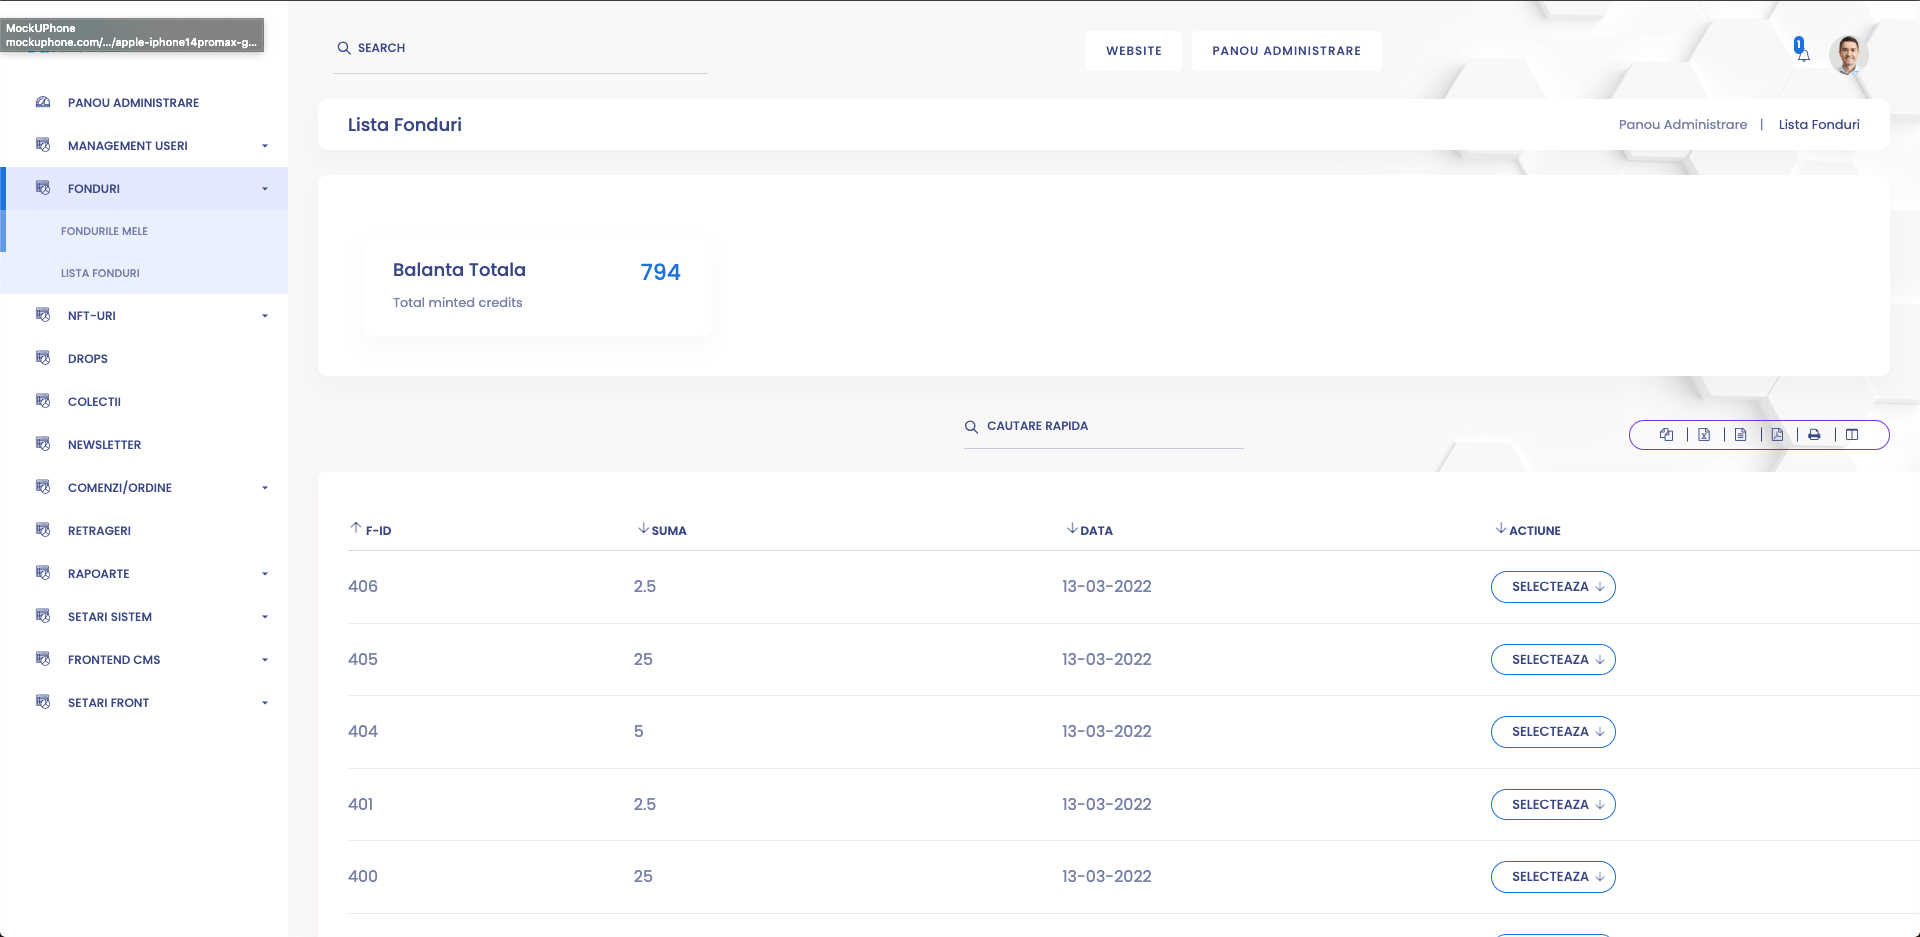Open the user profile avatar
Image resolution: width=1920 pixels, height=937 pixels.
[1849, 54]
